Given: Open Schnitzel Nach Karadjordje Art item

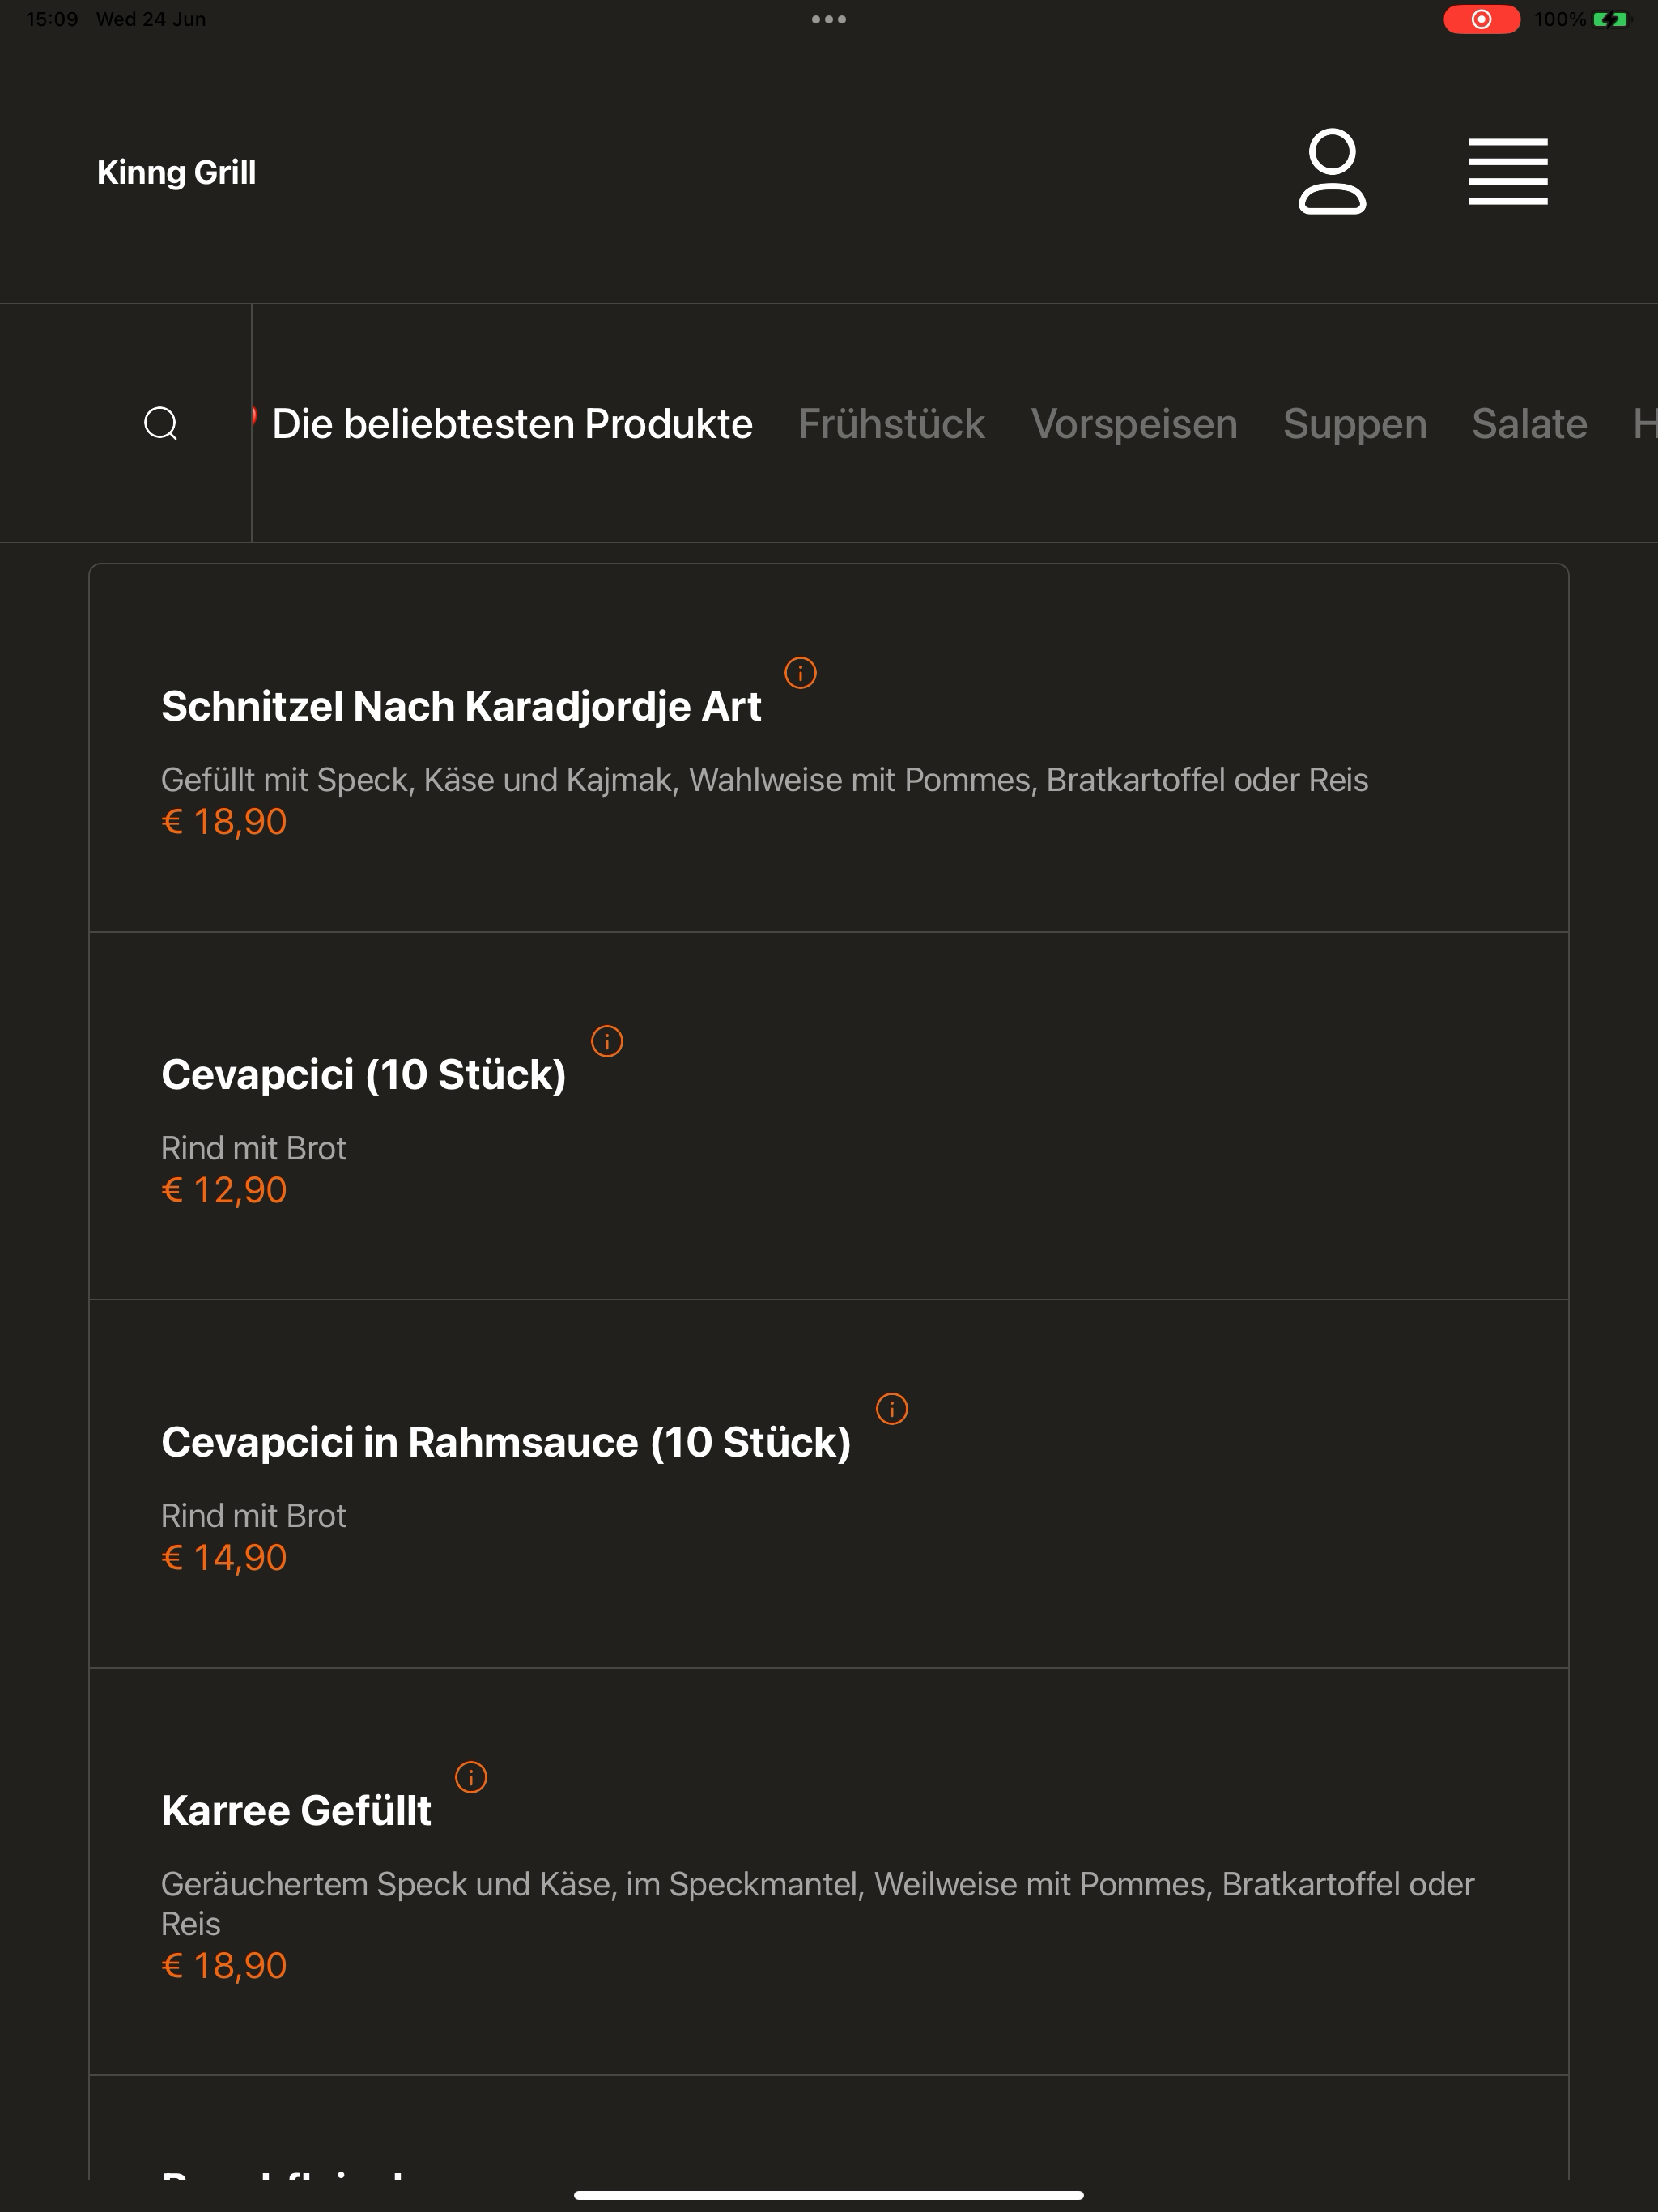Looking at the screenshot, I should [x=828, y=748].
